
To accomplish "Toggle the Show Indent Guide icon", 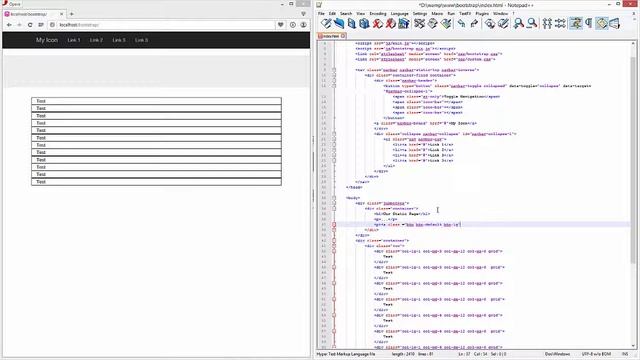I will pos(602,24).
